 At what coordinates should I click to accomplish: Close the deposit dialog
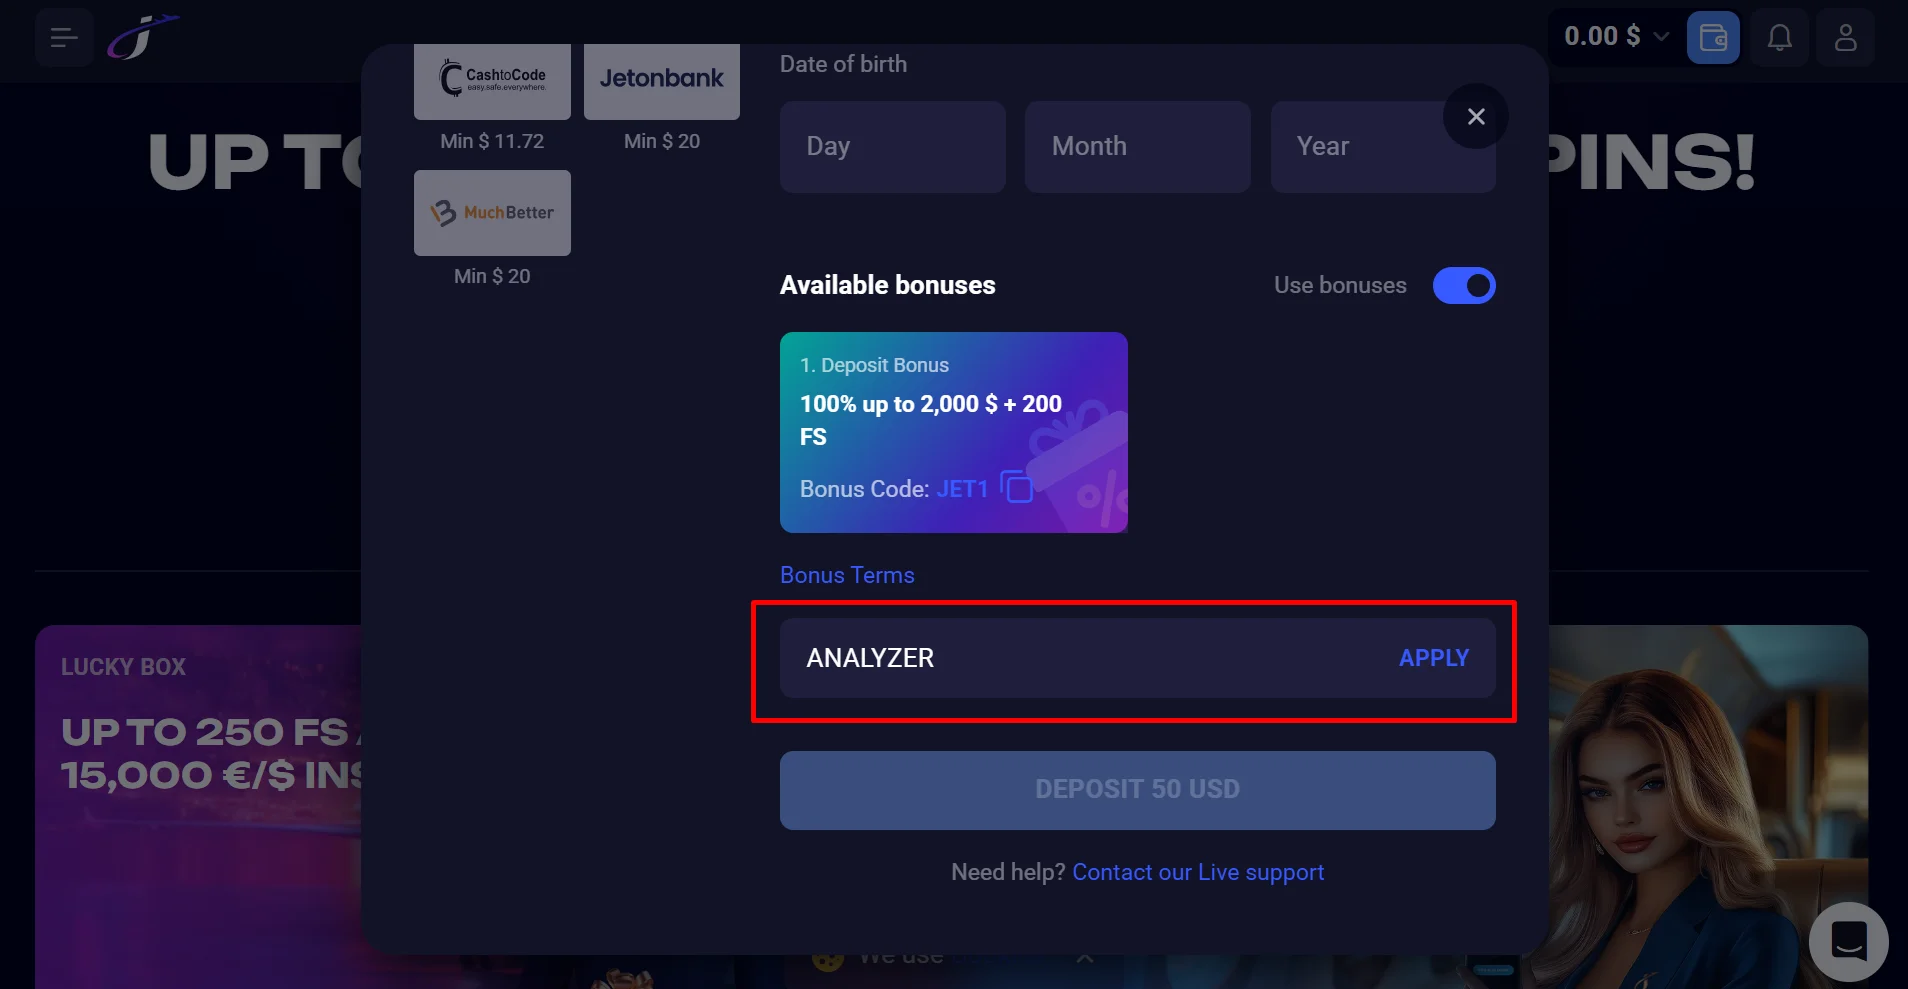tap(1475, 117)
